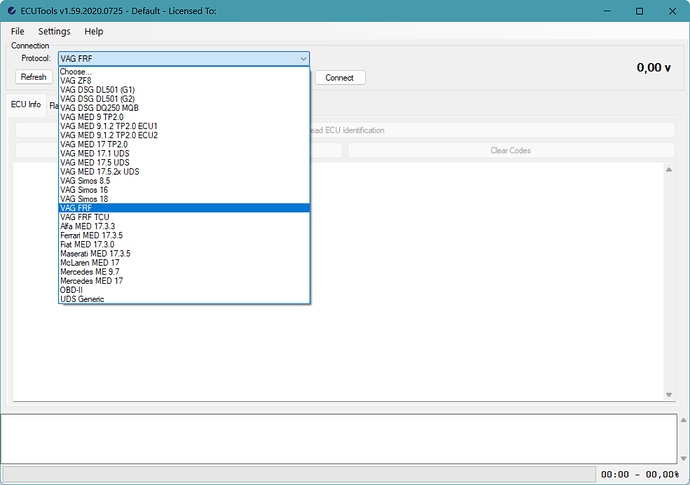The image size is (690, 485).
Task: Click the ECU info scrollbar up arrow
Action: pyautogui.click(x=669, y=169)
